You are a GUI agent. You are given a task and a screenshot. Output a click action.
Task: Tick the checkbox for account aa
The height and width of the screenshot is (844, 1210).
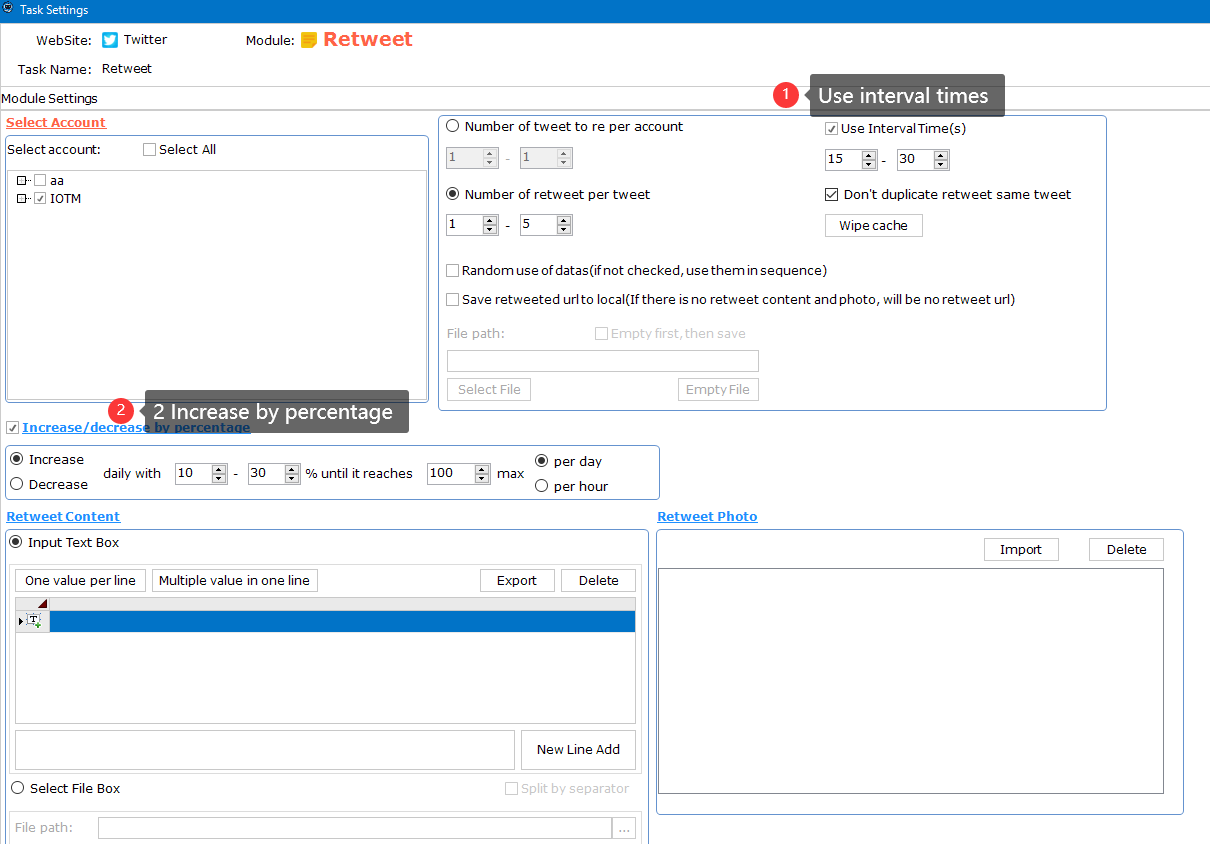pyautogui.click(x=40, y=181)
